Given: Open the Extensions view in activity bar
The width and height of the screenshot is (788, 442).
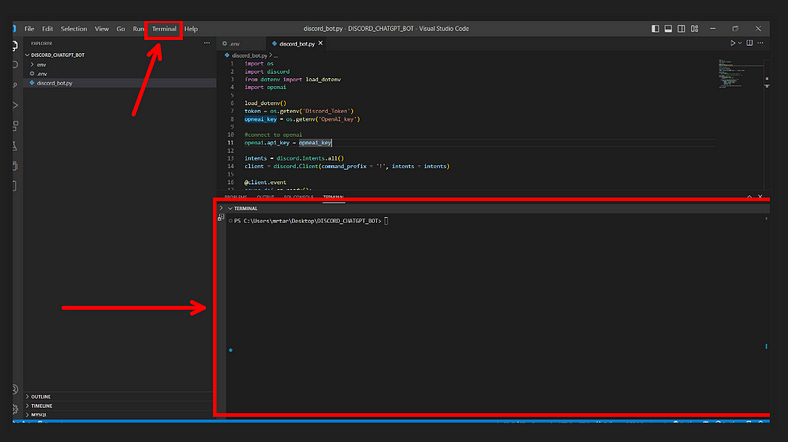Looking at the screenshot, I should click(15, 126).
